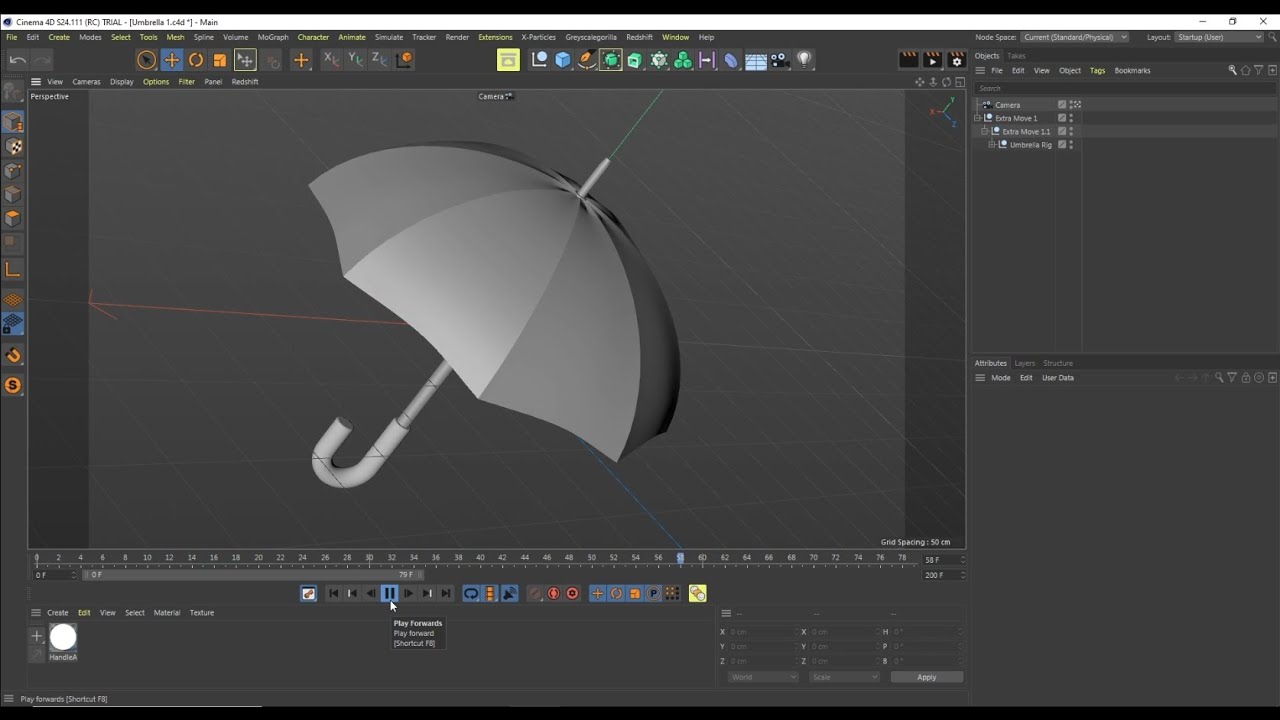Screen dimensions: 1280x720
Task: Select the Scale tool in the top toolbar
Action: 220,60
